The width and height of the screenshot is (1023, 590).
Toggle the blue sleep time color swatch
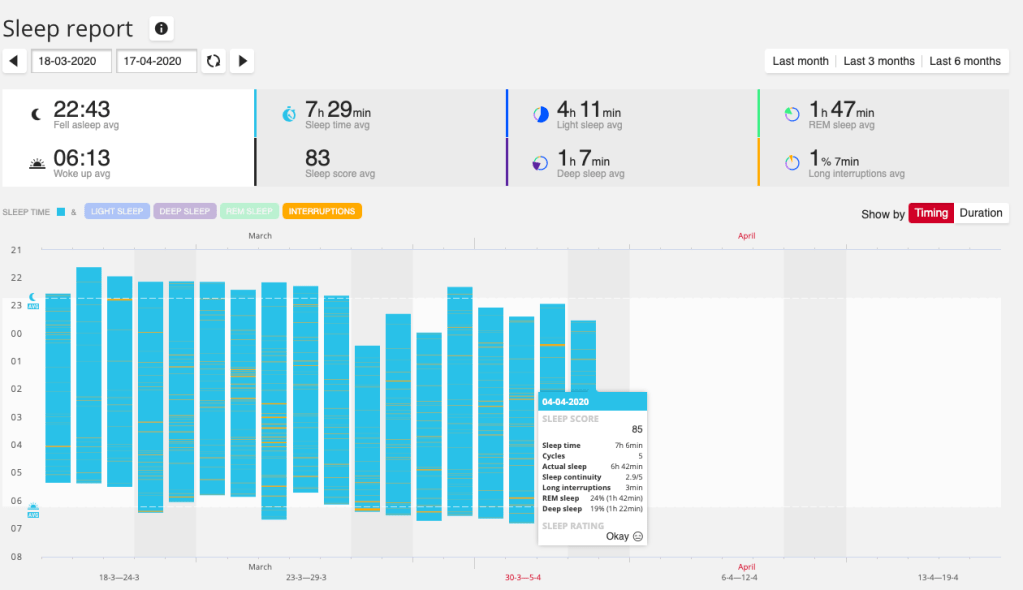(61, 212)
